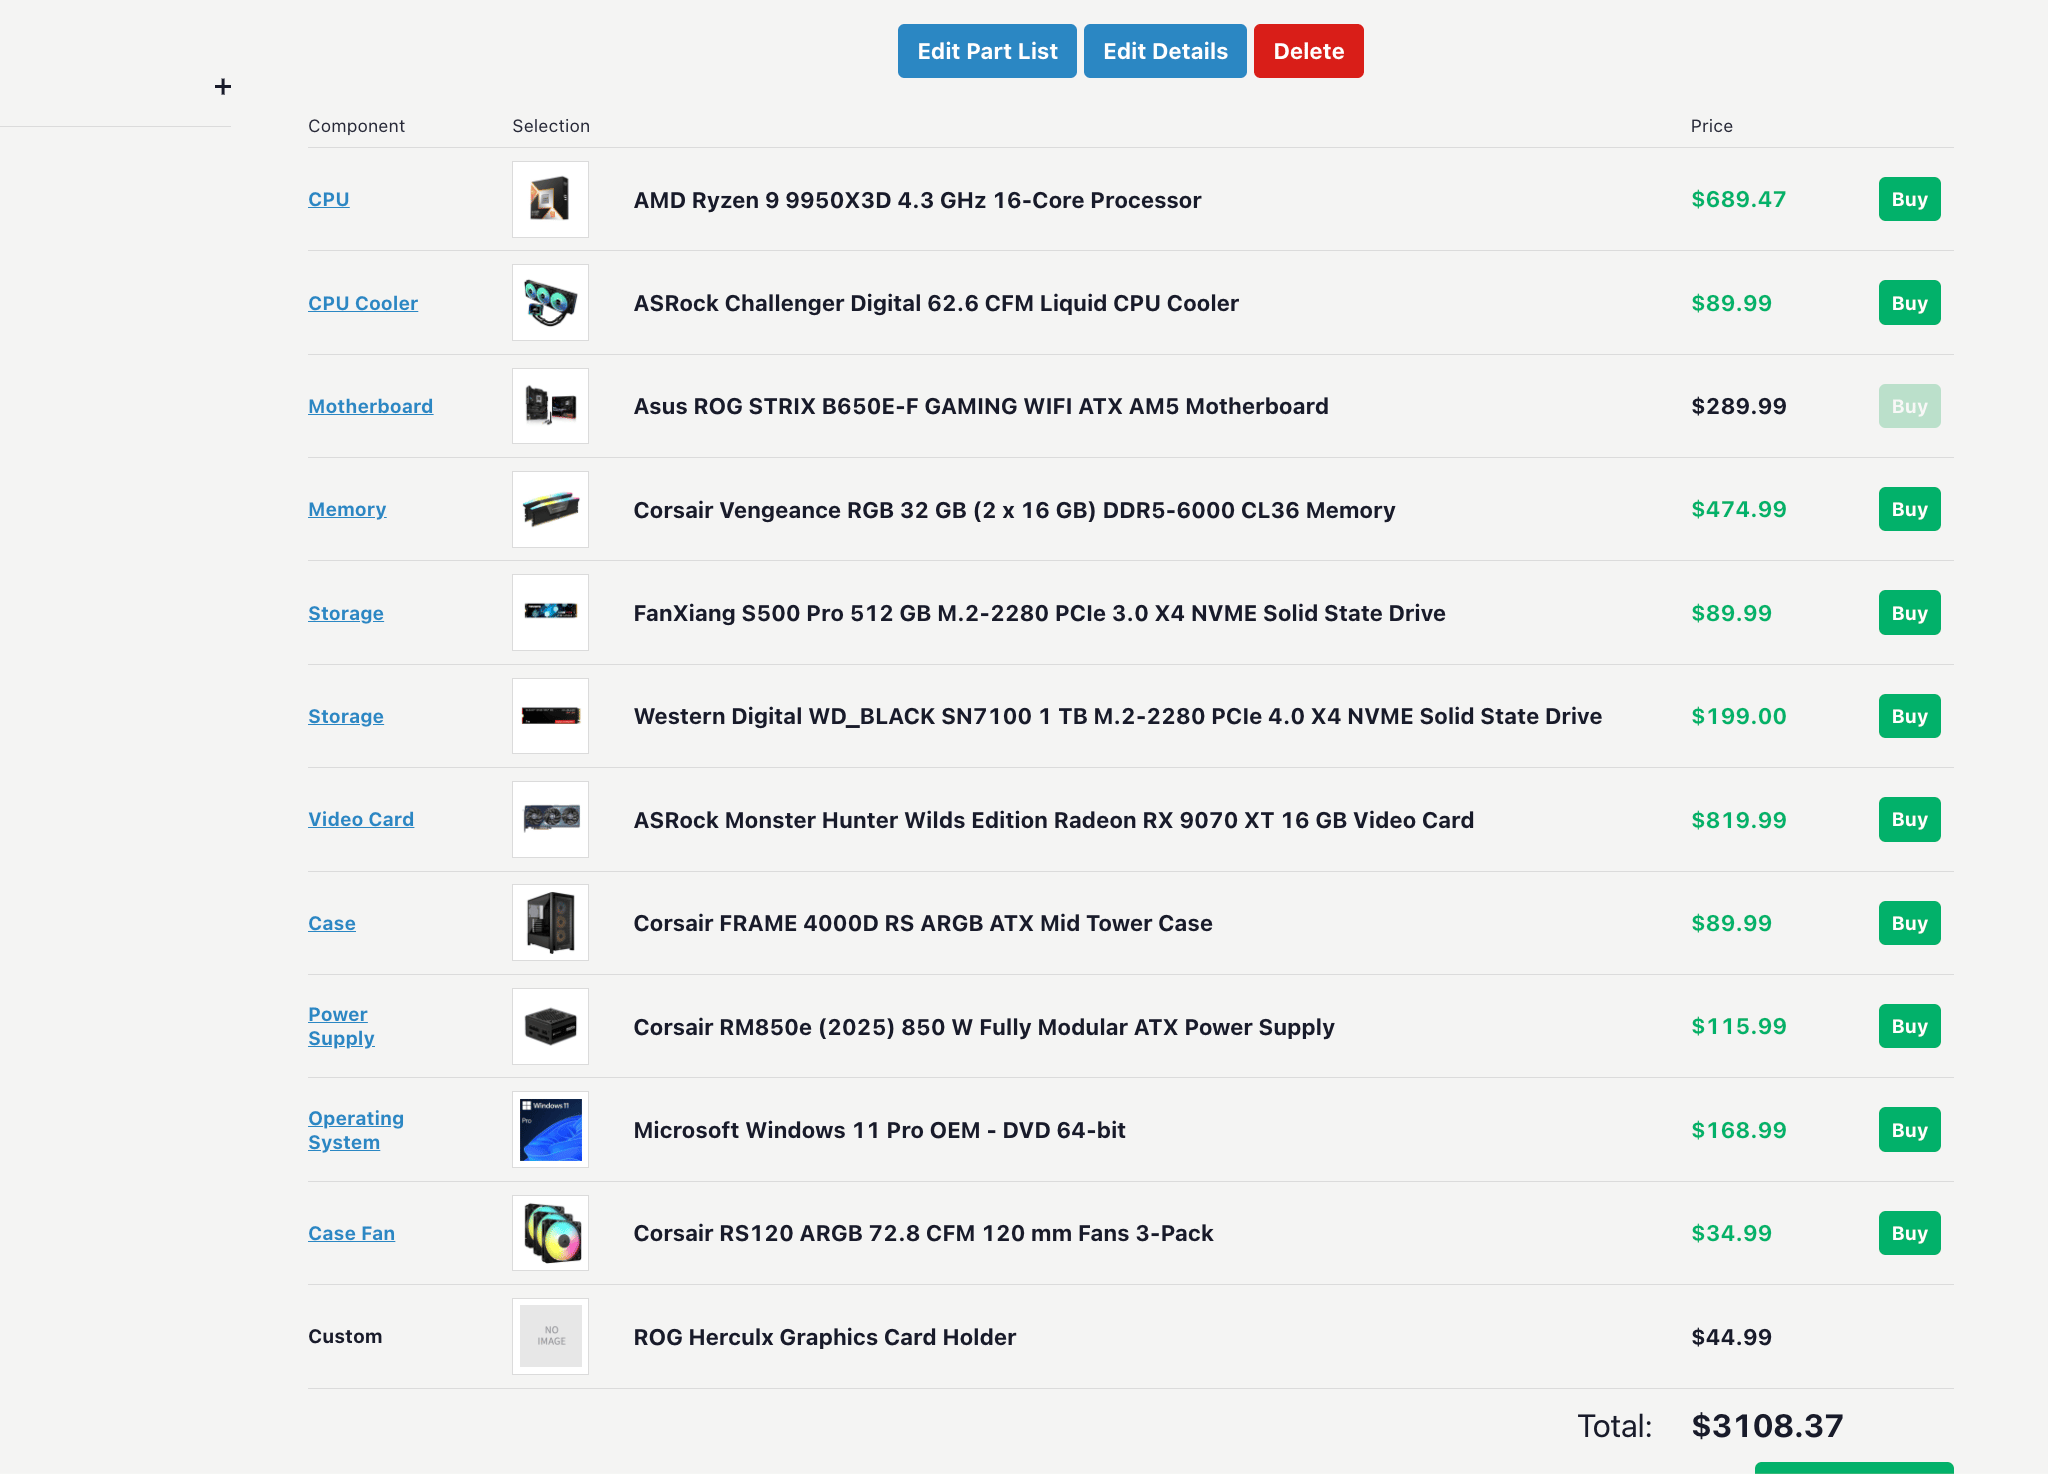Open the Asus ROG STRIX motherboard thumbnail
Viewport: 2048px width, 1474px height.
click(550, 406)
